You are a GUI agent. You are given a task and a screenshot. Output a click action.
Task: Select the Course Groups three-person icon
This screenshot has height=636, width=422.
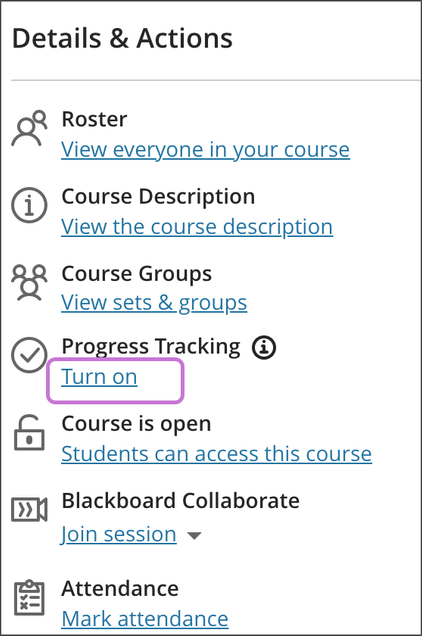[29, 282]
